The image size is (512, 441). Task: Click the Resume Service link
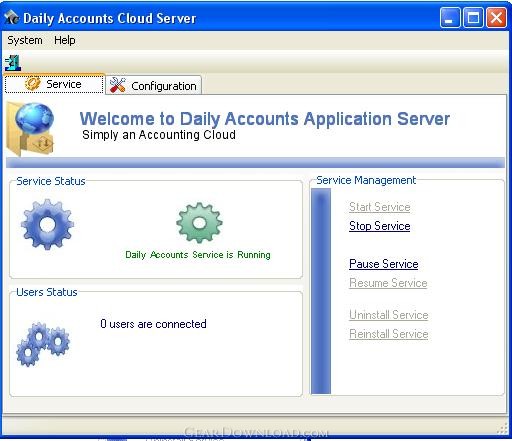(x=388, y=283)
